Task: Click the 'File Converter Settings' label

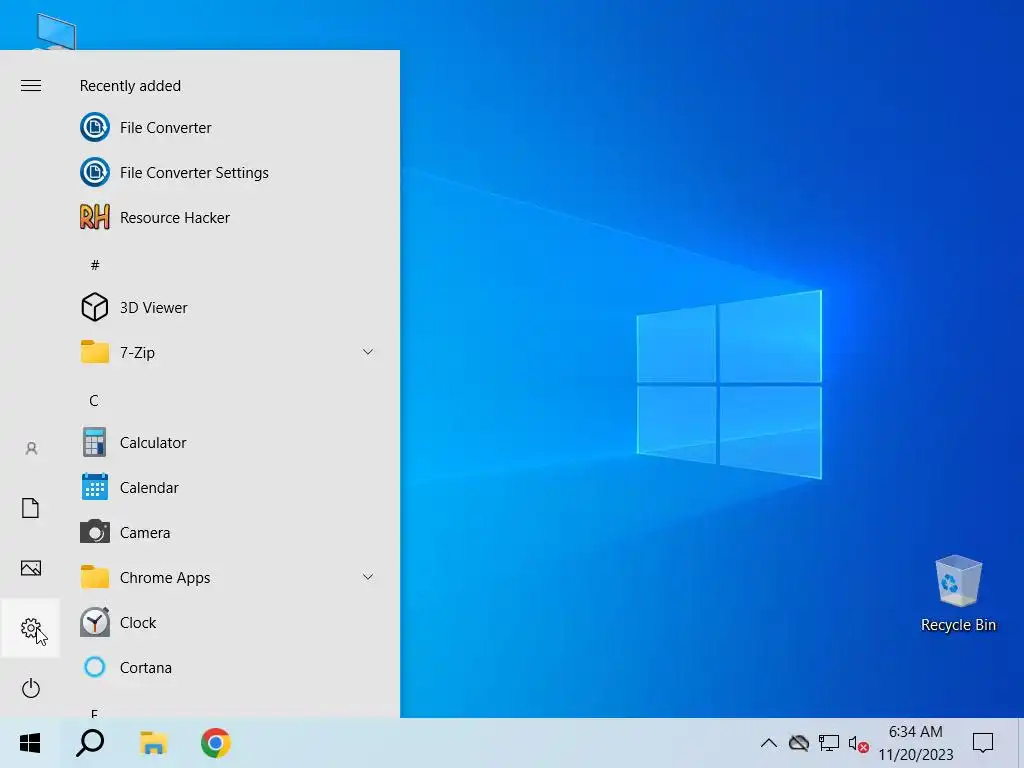Action: coord(194,172)
